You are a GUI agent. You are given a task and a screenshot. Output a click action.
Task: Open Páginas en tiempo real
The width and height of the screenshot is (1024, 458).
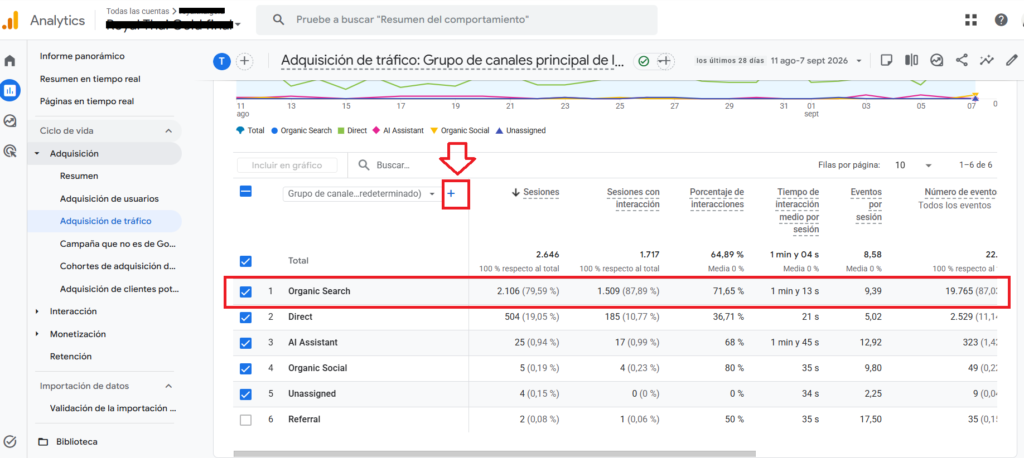(88, 101)
